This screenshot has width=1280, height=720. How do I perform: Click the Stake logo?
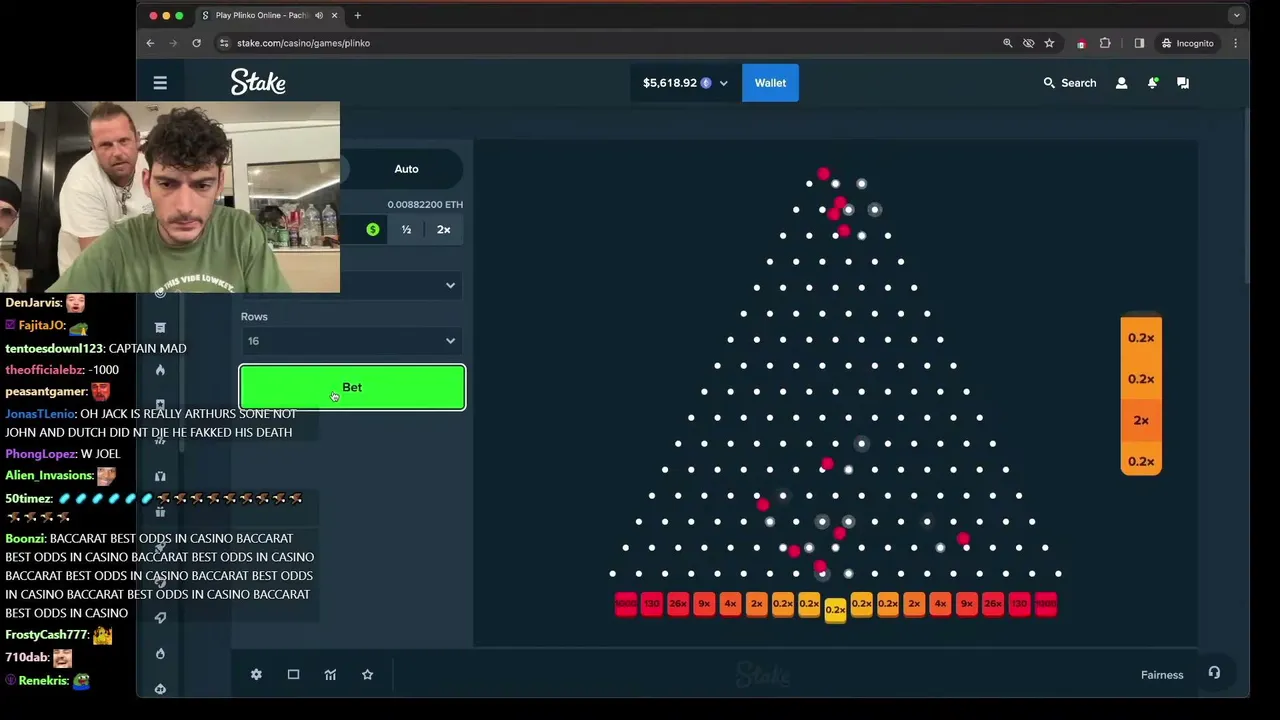click(258, 82)
